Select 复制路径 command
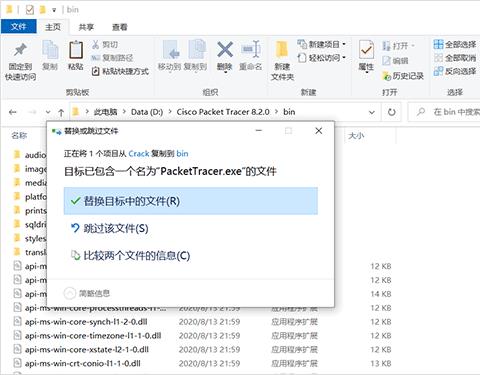The height and width of the screenshot is (375, 480). pos(112,58)
